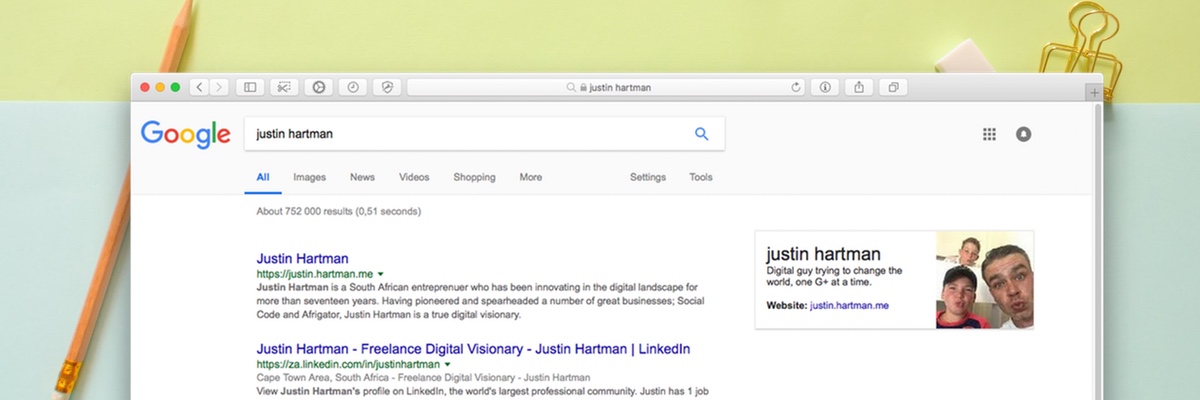Click the shield privacy extension icon

387,87
